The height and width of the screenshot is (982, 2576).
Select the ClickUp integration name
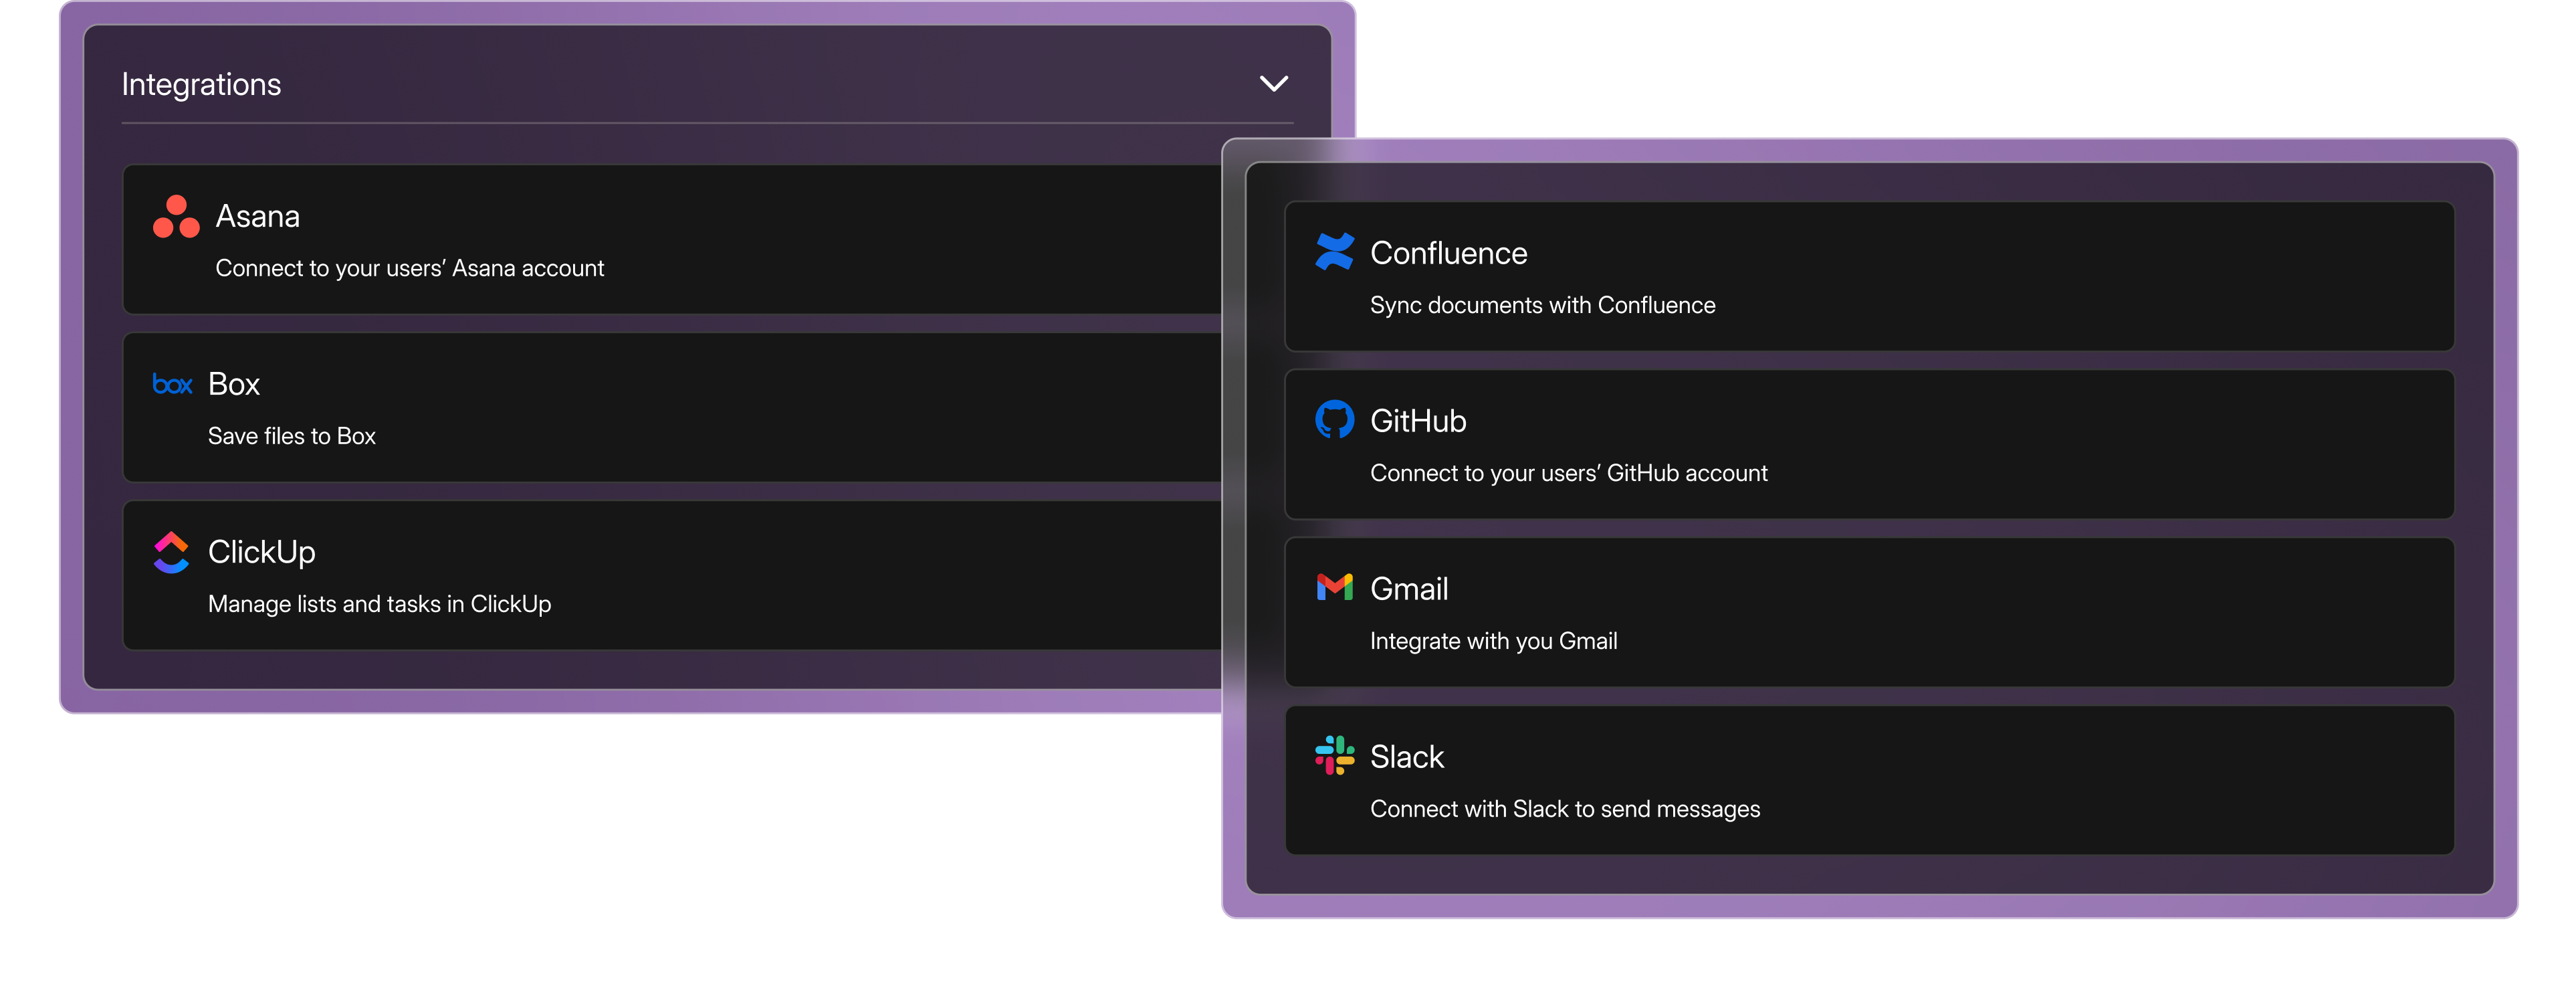pyautogui.click(x=262, y=553)
